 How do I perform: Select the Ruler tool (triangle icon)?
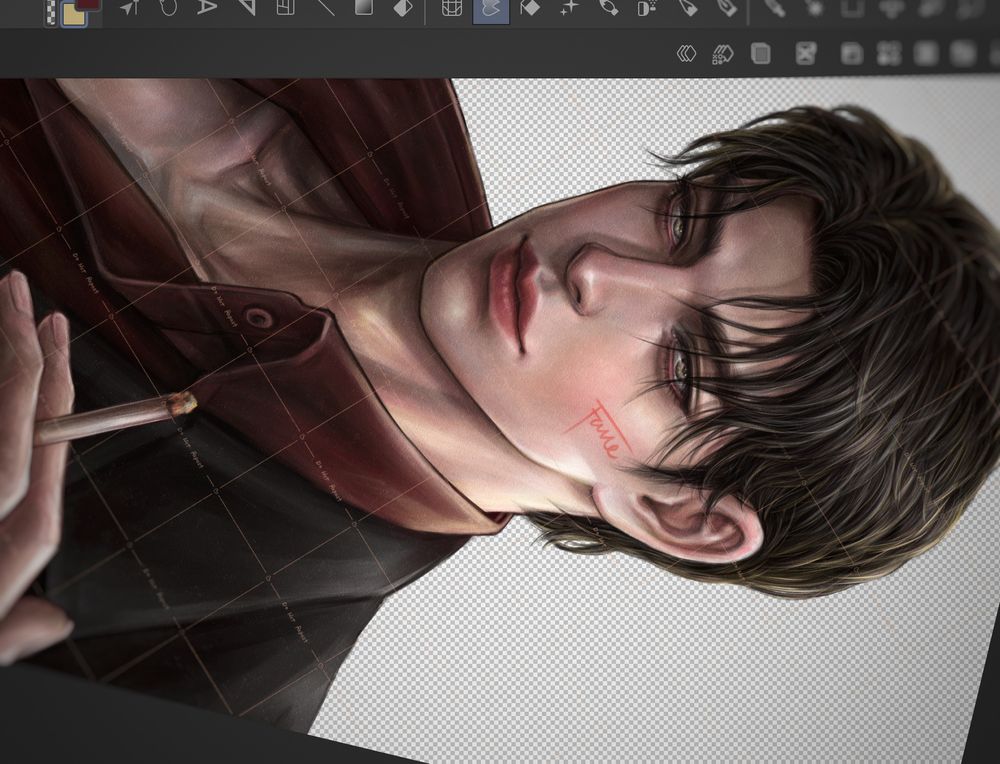pyautogui.click(x=246, y=7)
